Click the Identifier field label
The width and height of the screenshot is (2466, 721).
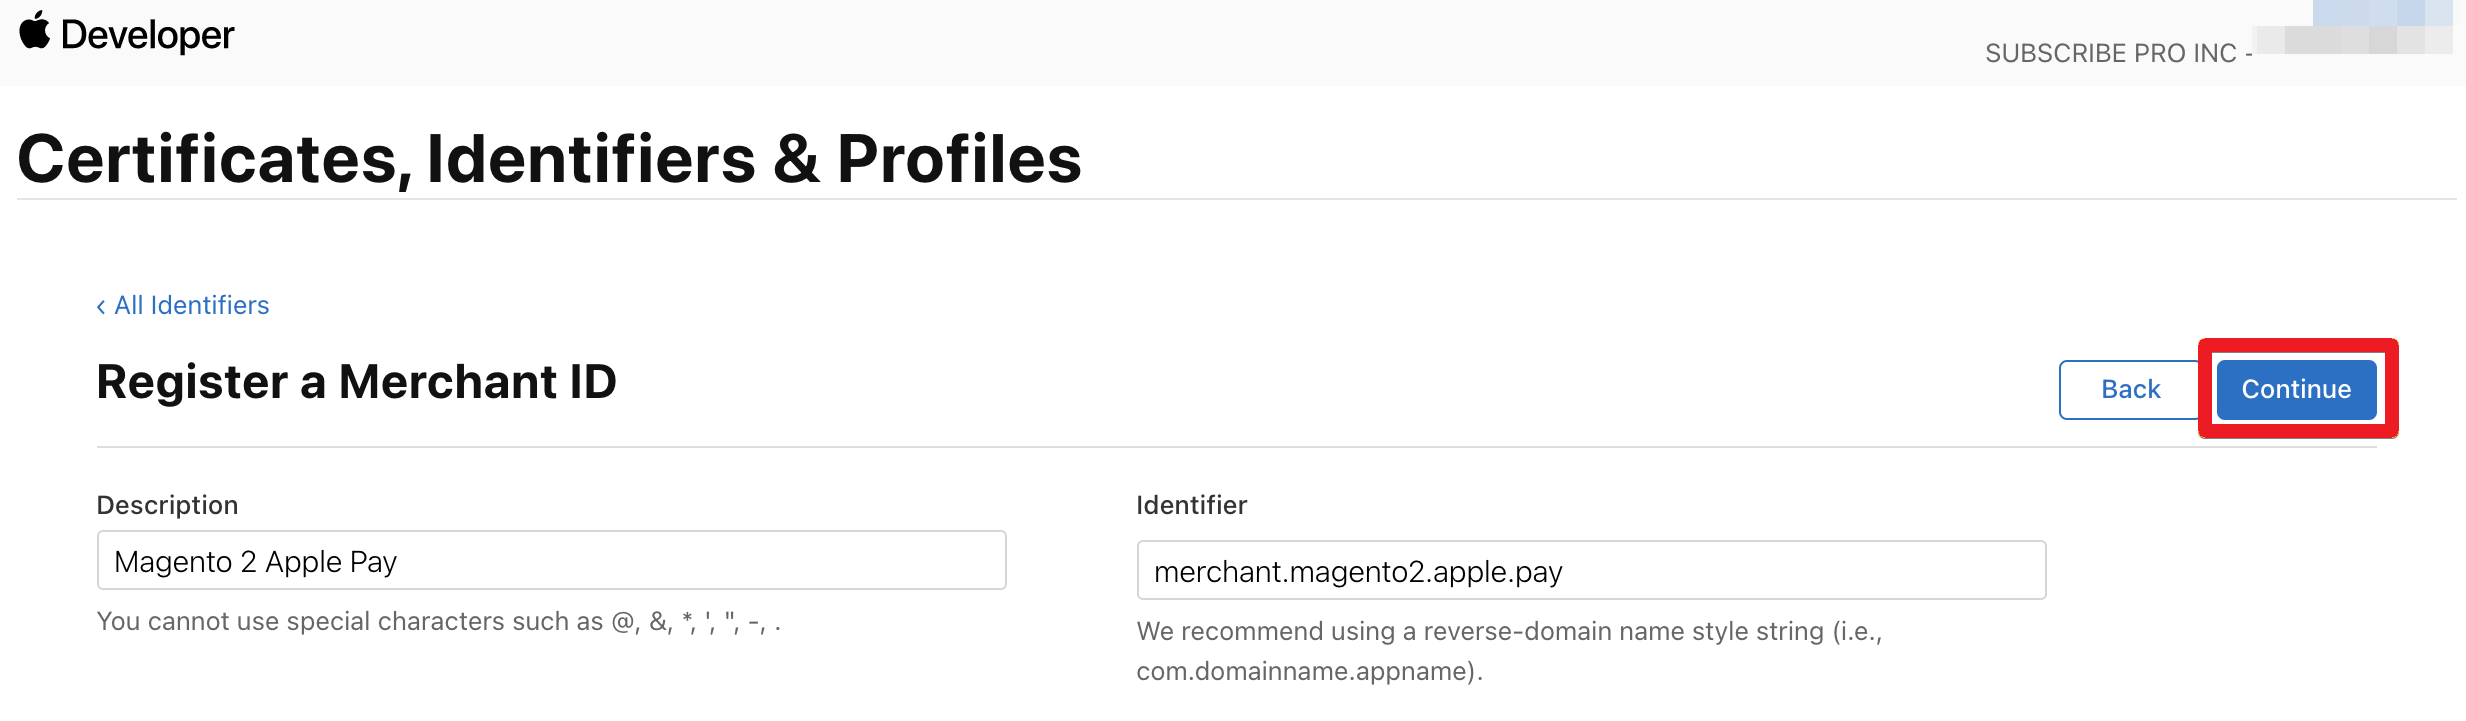pos(1191,505)
